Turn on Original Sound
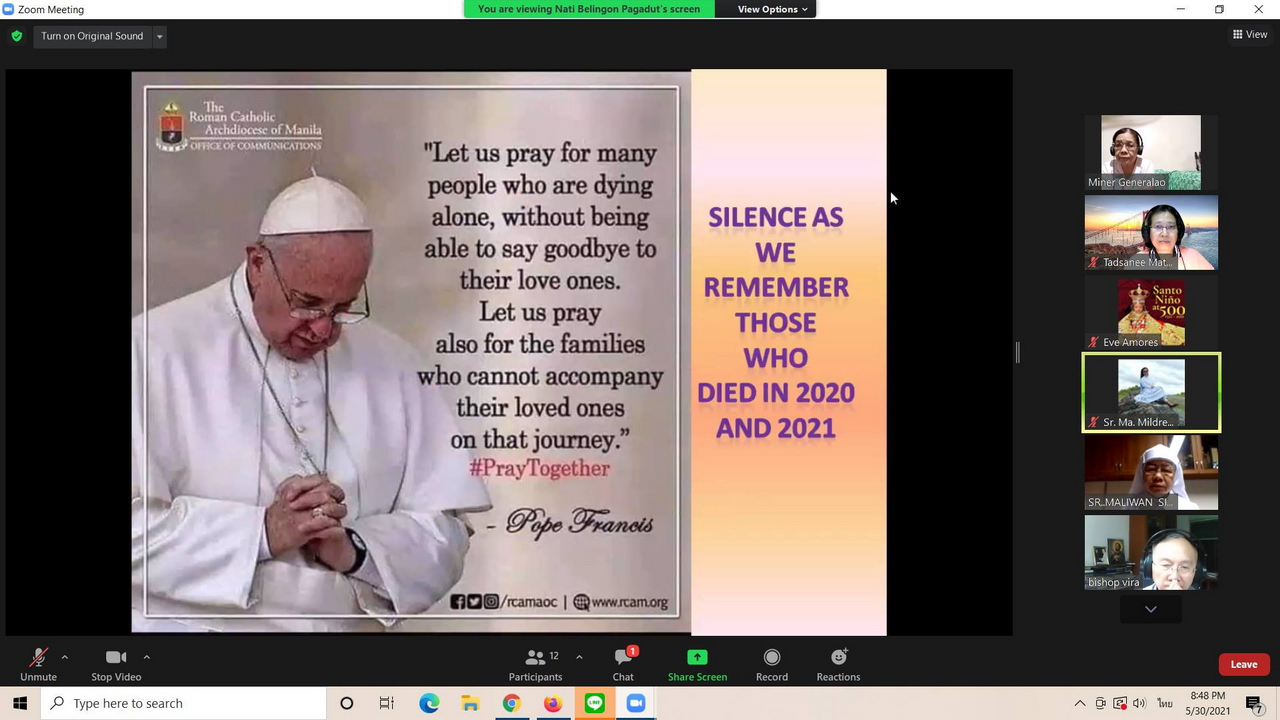Screen dimensions: 1280x720 (x=92, y=36)
